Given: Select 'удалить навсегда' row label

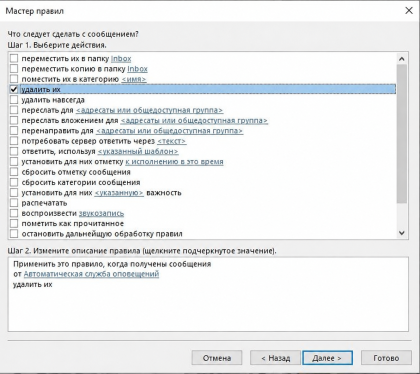Looking at the screenshot, I should point(53,100).
